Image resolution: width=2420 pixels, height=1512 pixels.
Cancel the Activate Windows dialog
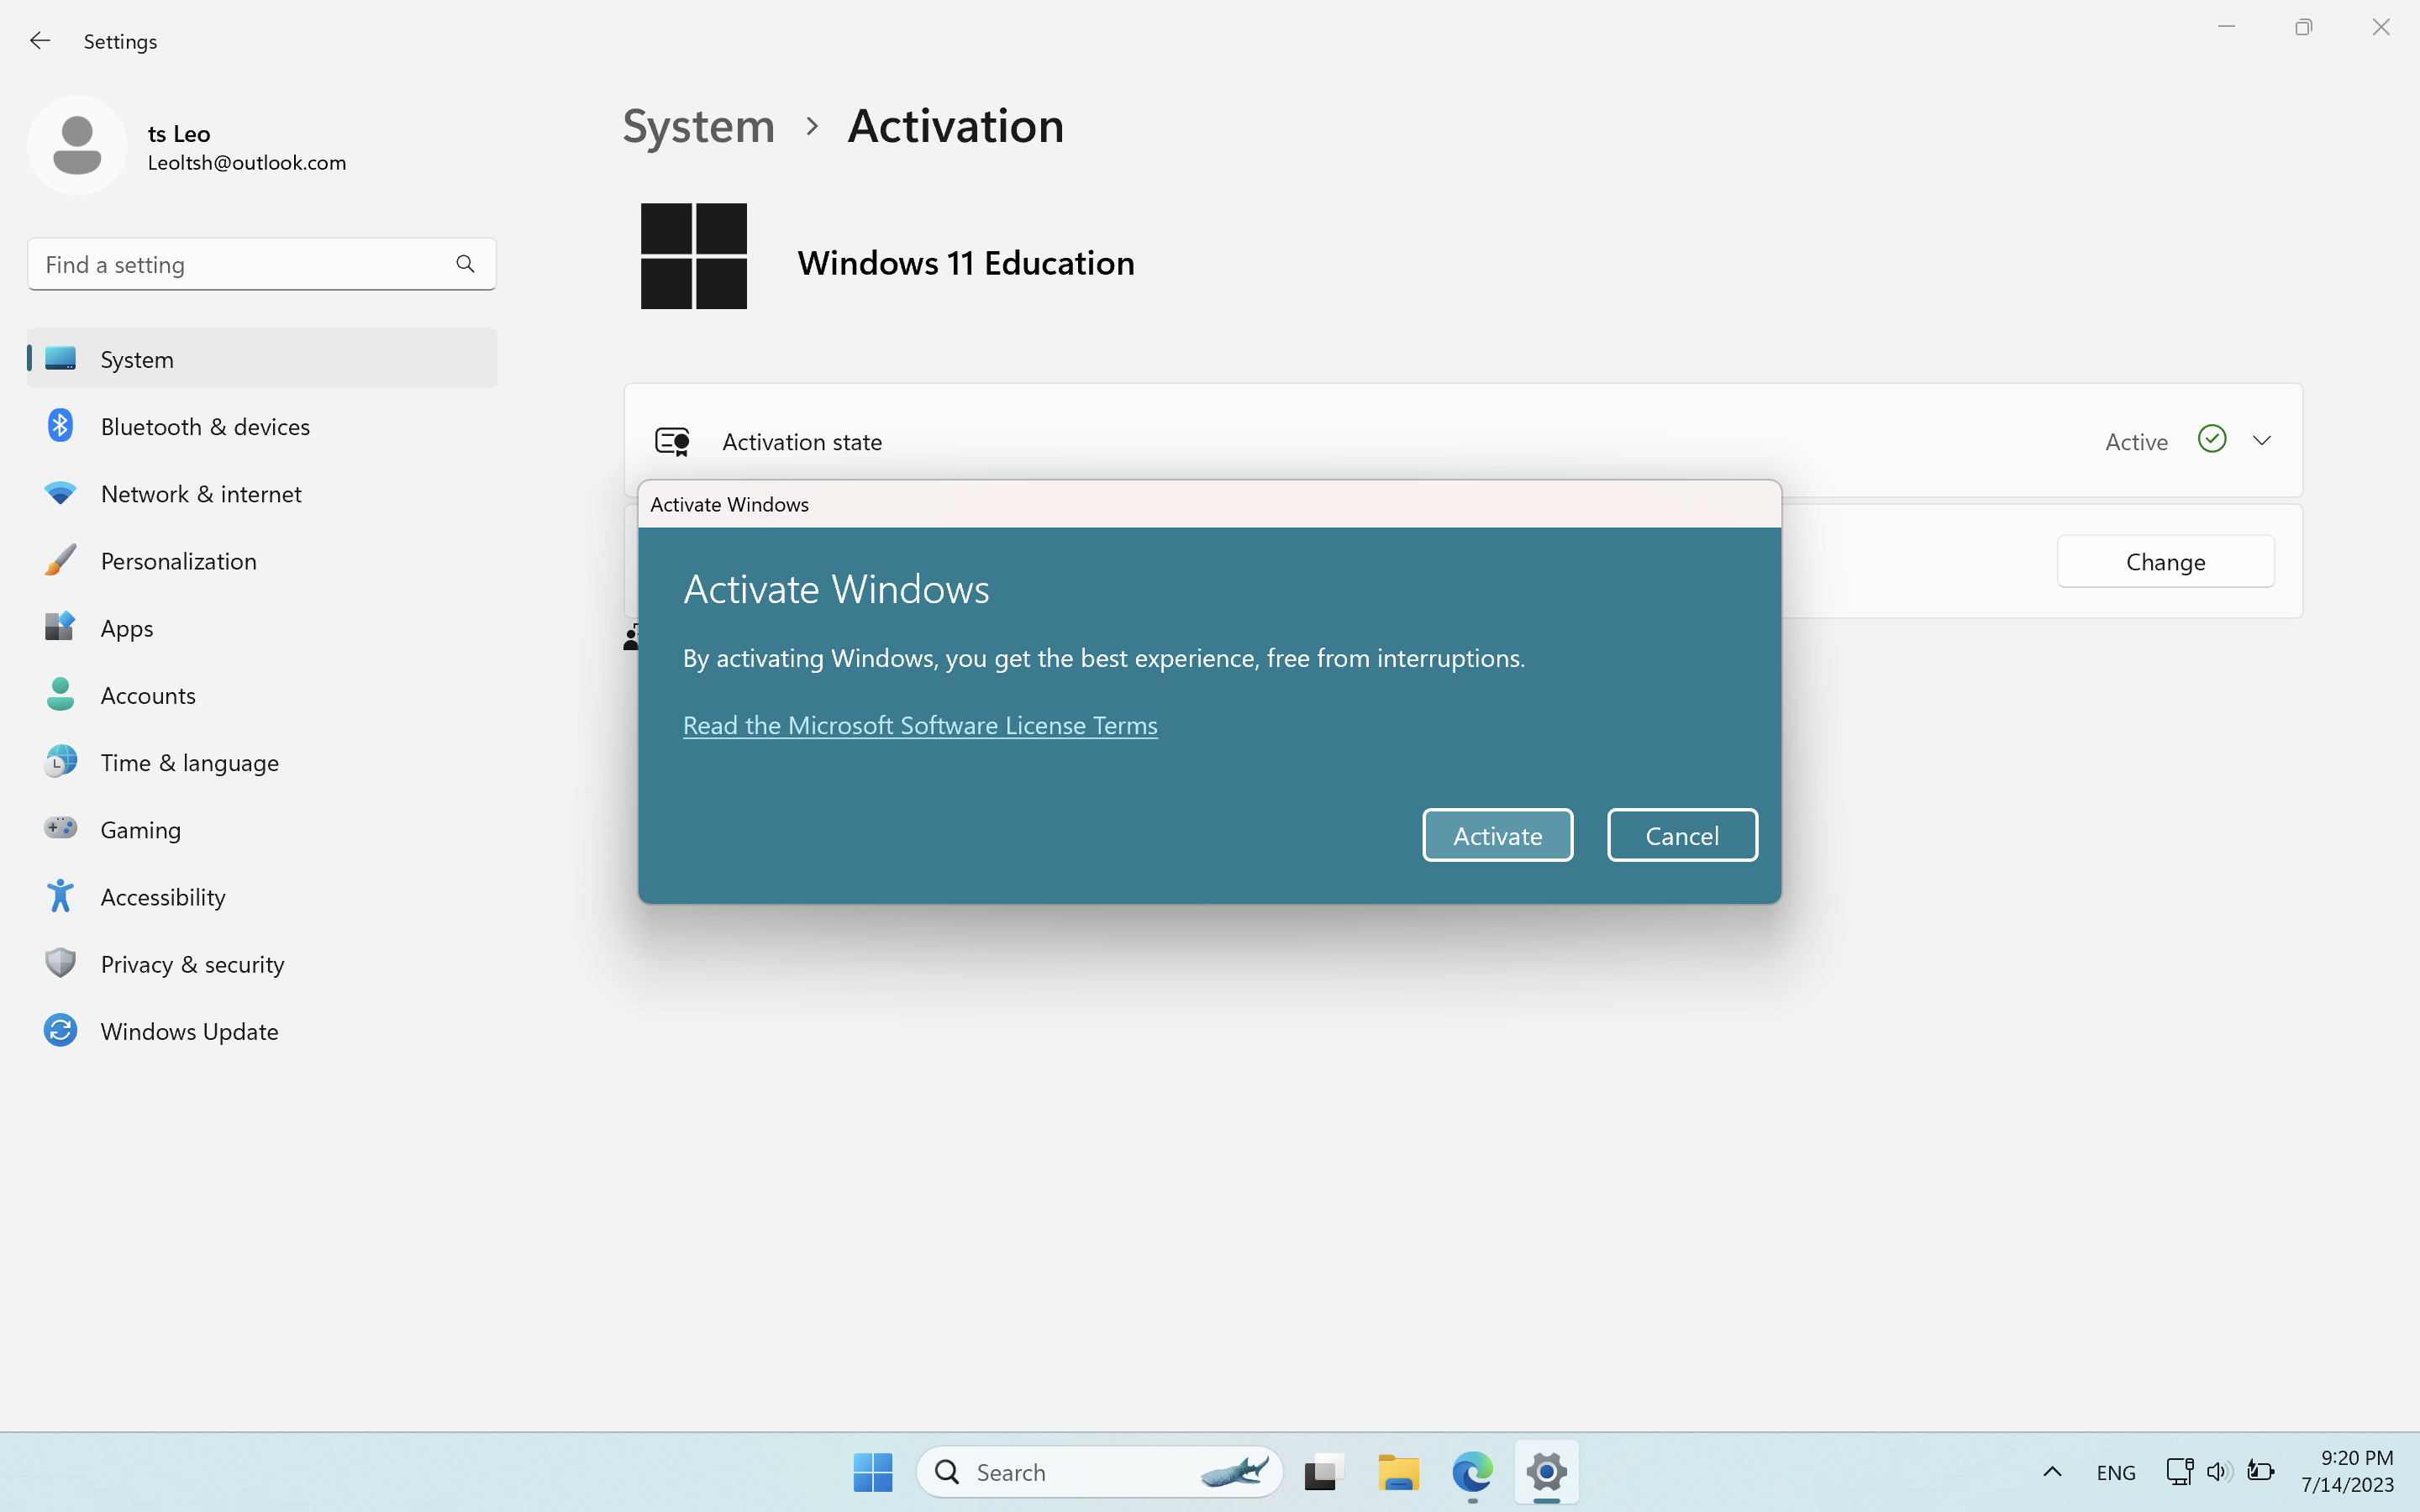(1682, 835)
